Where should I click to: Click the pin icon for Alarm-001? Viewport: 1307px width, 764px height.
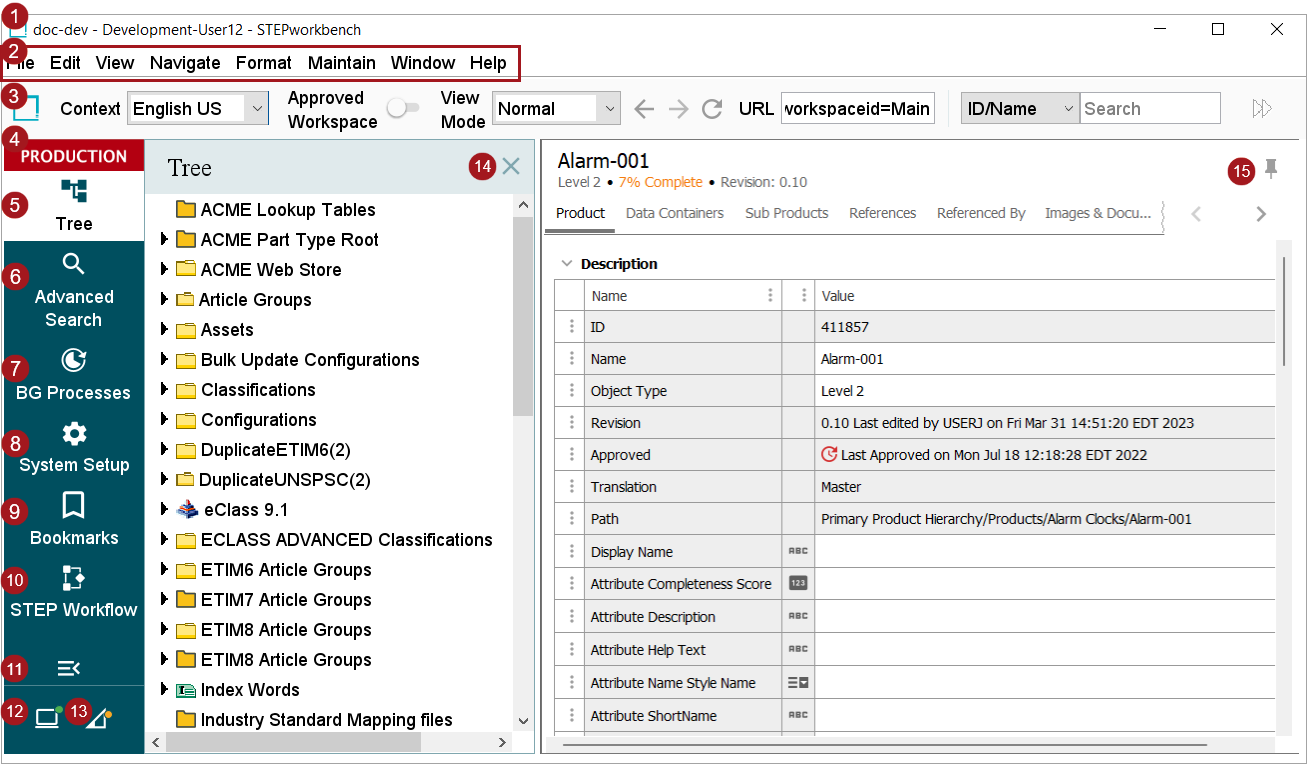[x=1271, y=169]
